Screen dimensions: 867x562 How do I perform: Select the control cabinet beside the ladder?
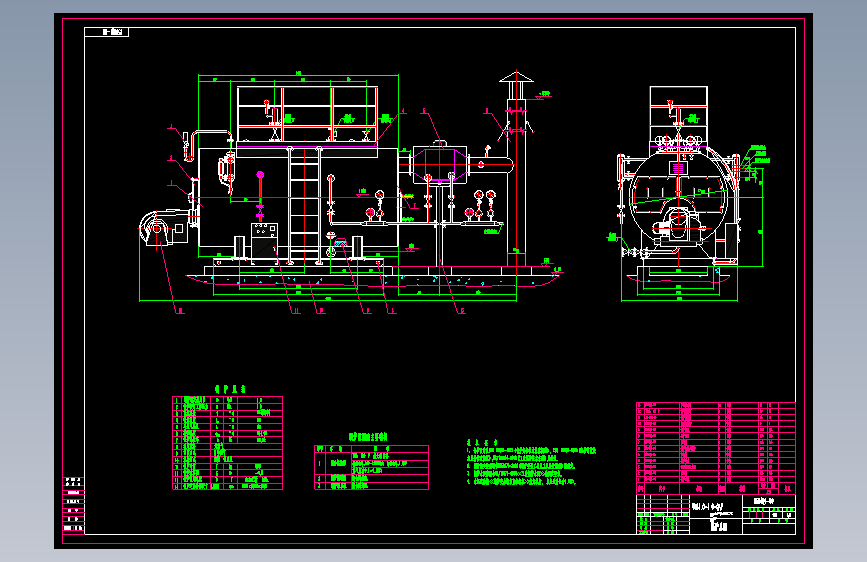[x=264, y=240]
